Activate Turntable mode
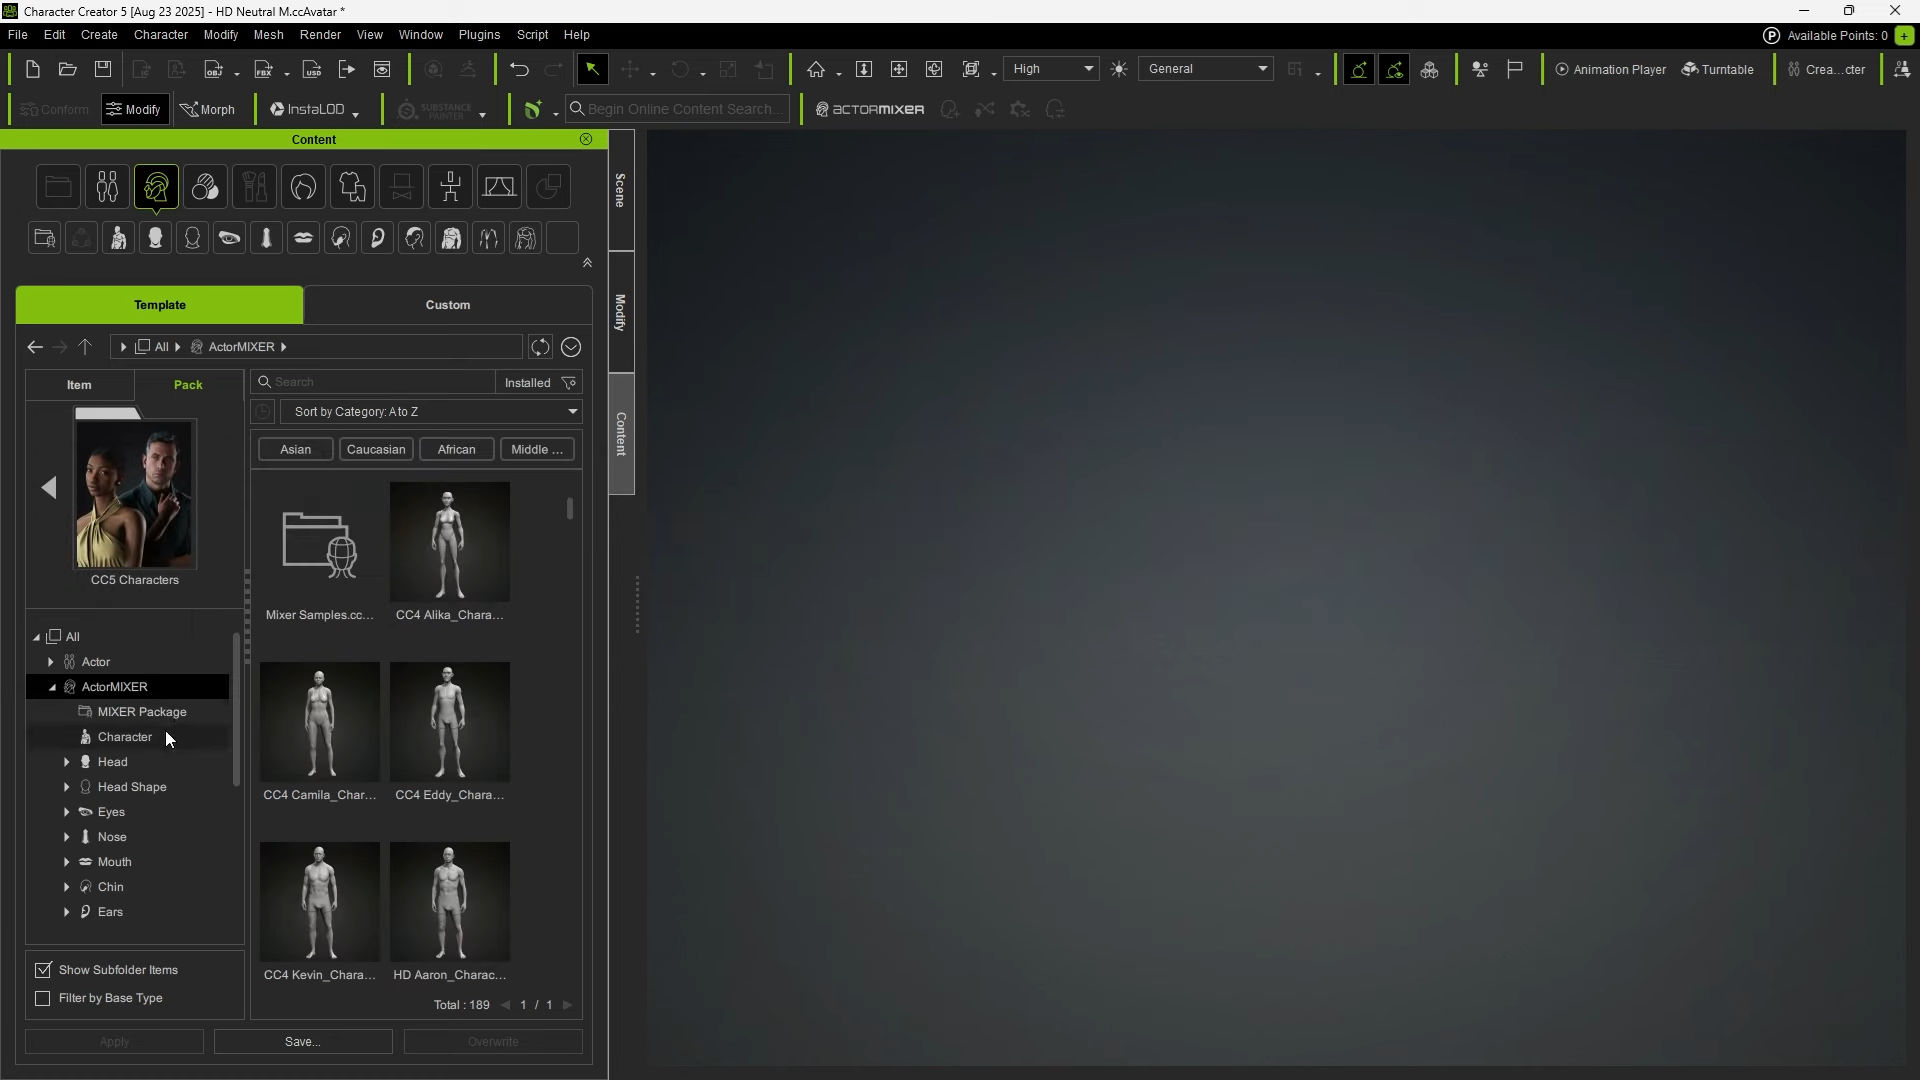Viewport: 1920px width, 1080px height. pos(1718,69)
